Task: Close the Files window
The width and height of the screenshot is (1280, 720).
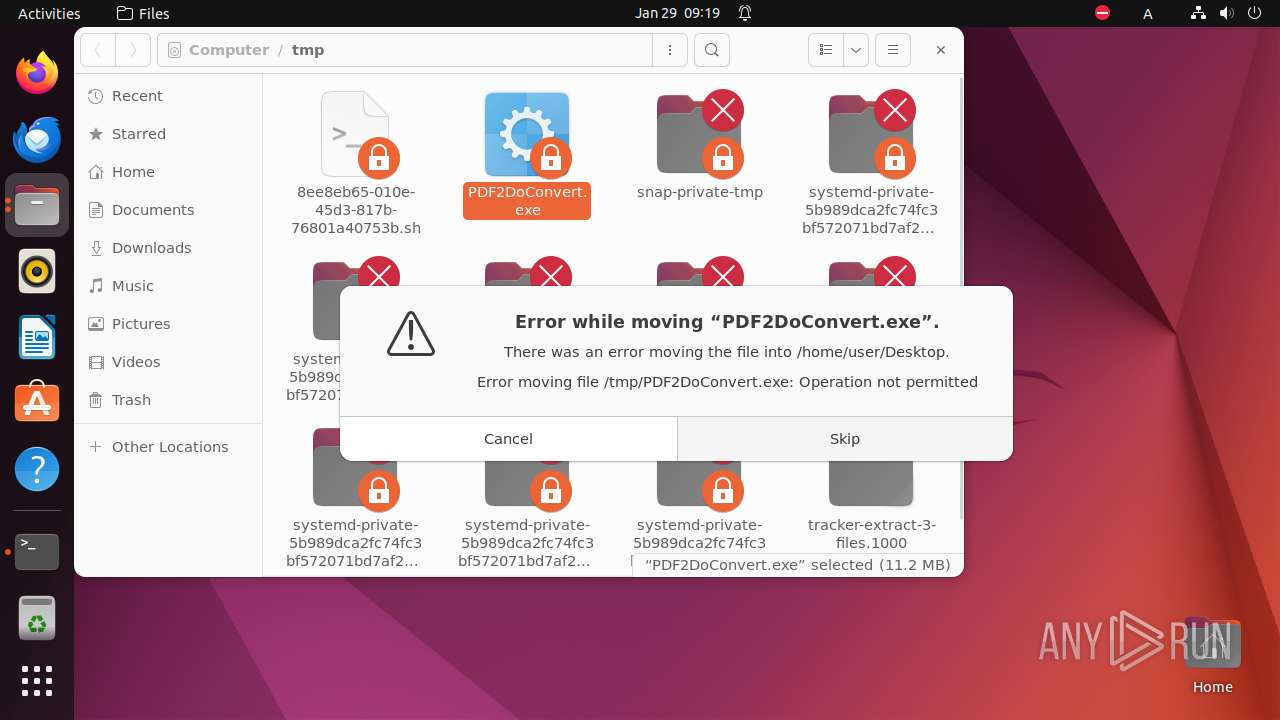Action: coord(940,50)
